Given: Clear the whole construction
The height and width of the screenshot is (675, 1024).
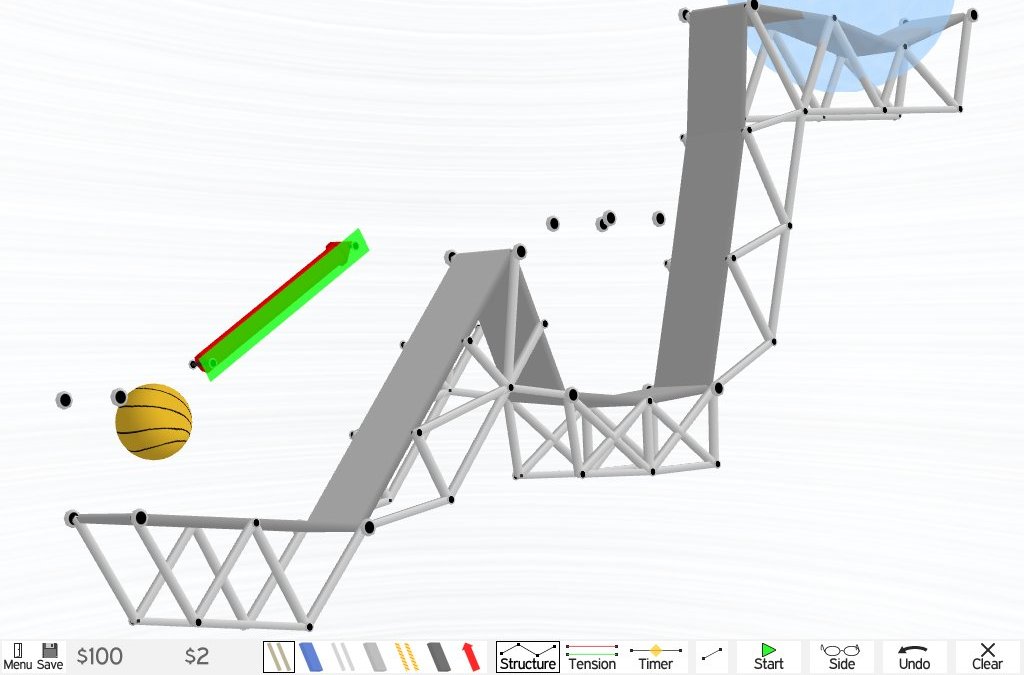Looking at the screenshot, I should pos(987,657).
